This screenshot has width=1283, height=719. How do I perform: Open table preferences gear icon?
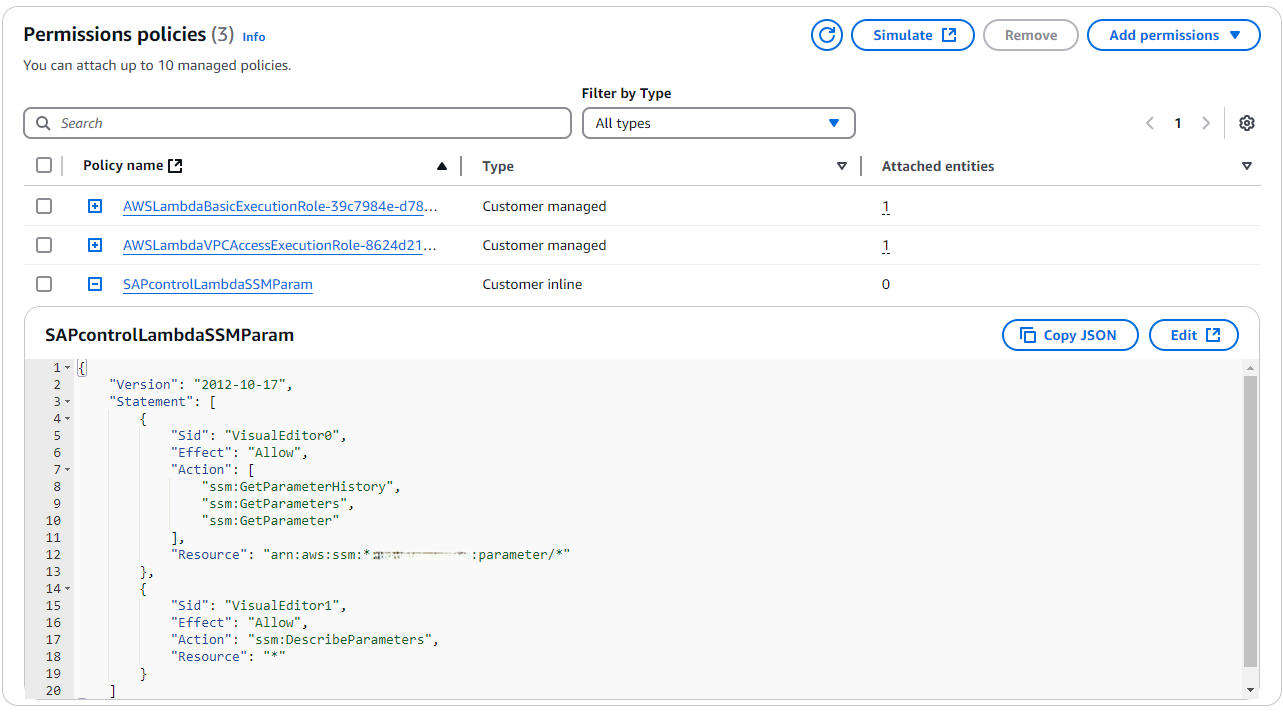1246,123
